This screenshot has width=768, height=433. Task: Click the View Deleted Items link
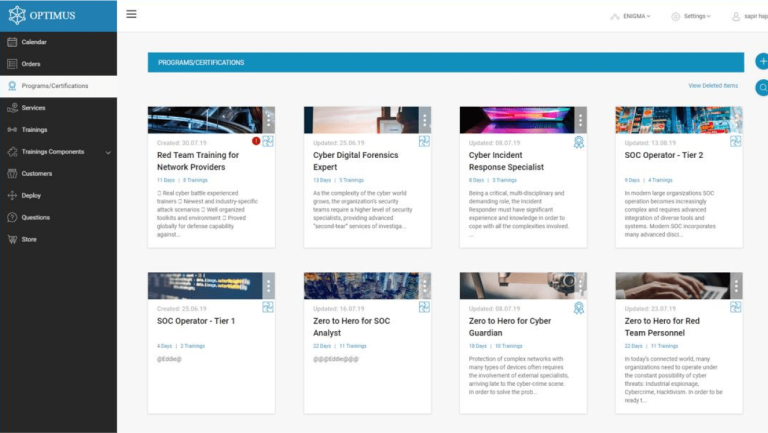[x=712, y=86]
